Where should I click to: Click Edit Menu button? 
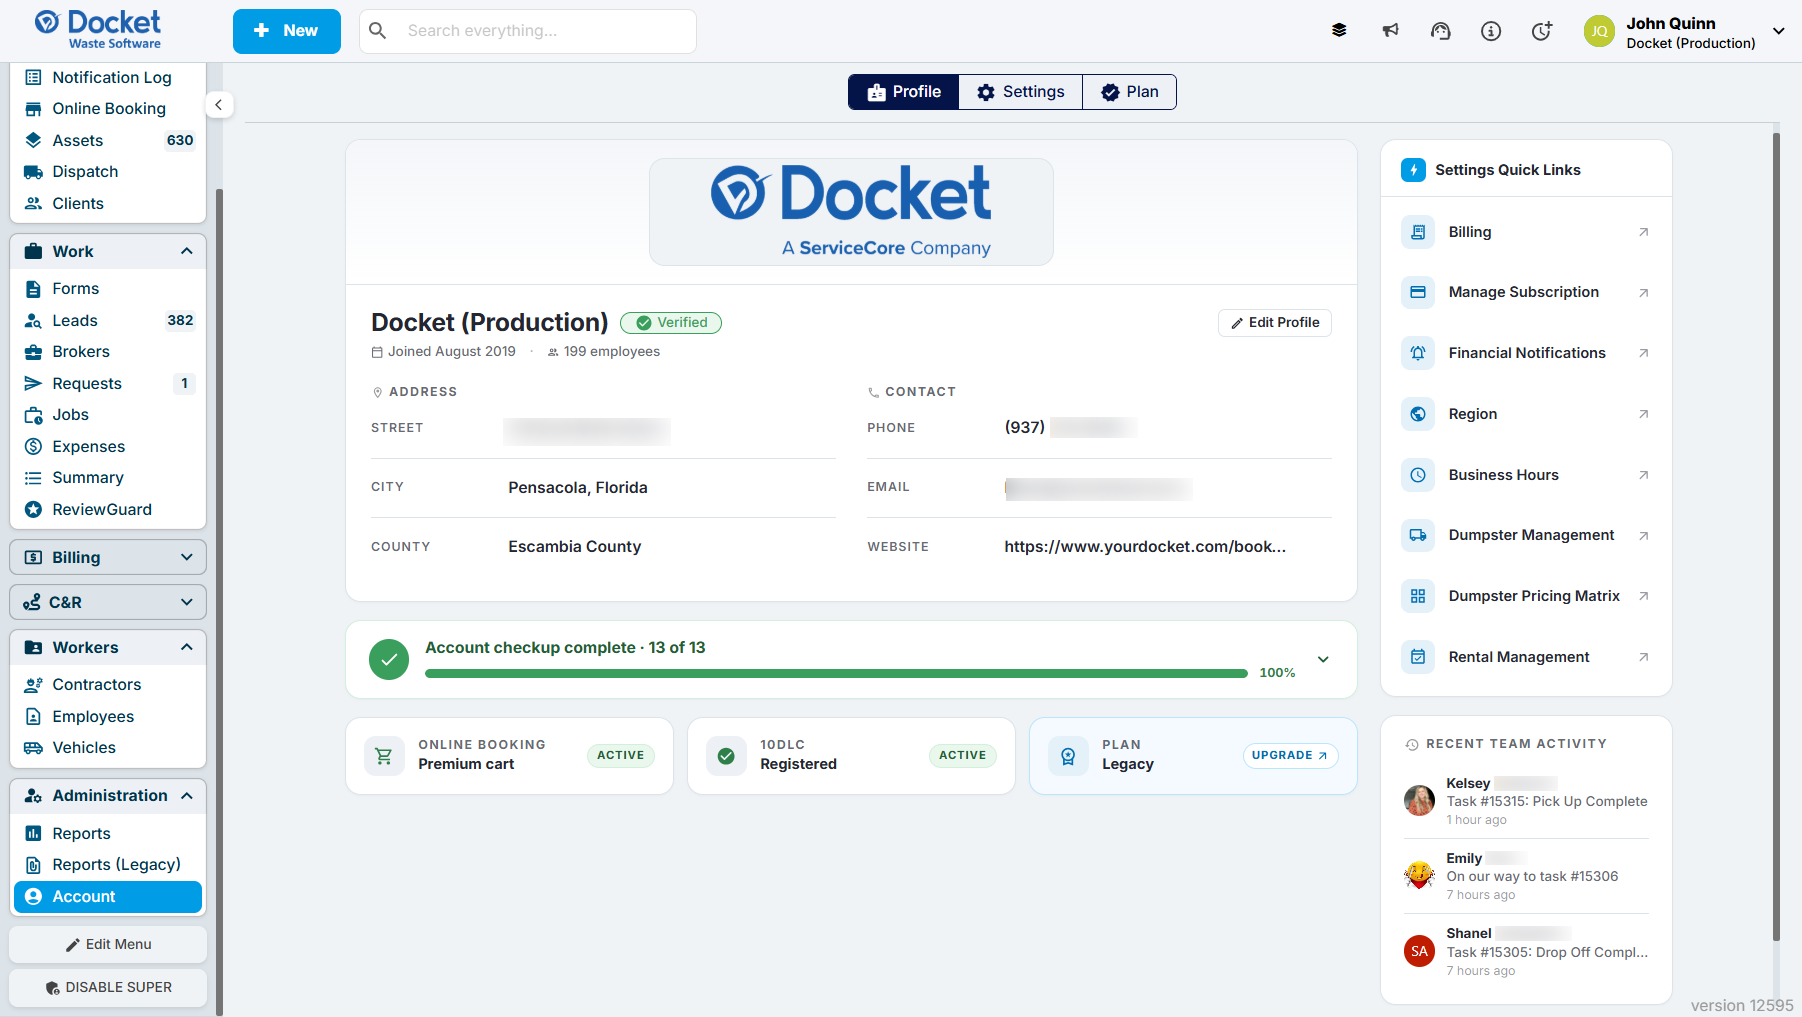tap(108, 944)
